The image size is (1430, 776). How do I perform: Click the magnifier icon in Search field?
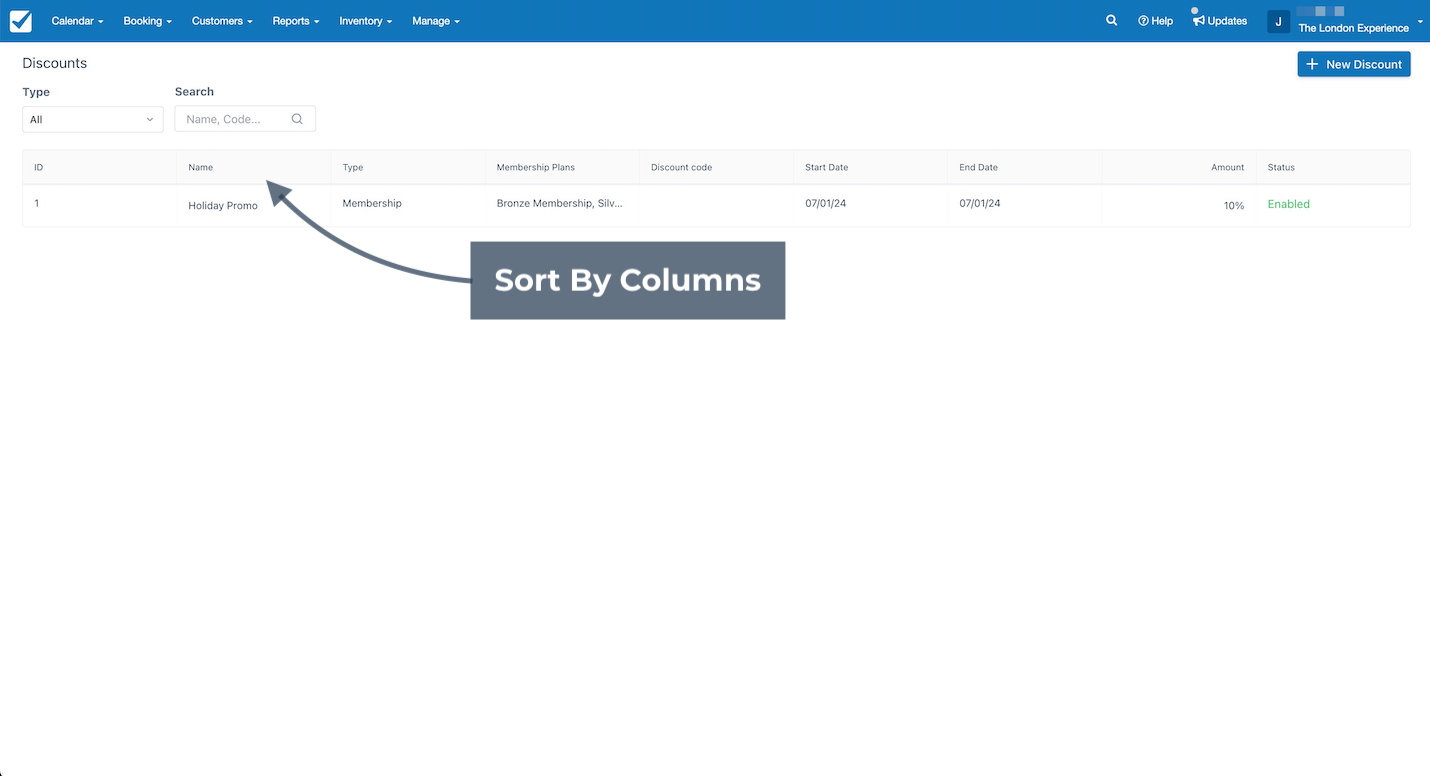point(297,119)
